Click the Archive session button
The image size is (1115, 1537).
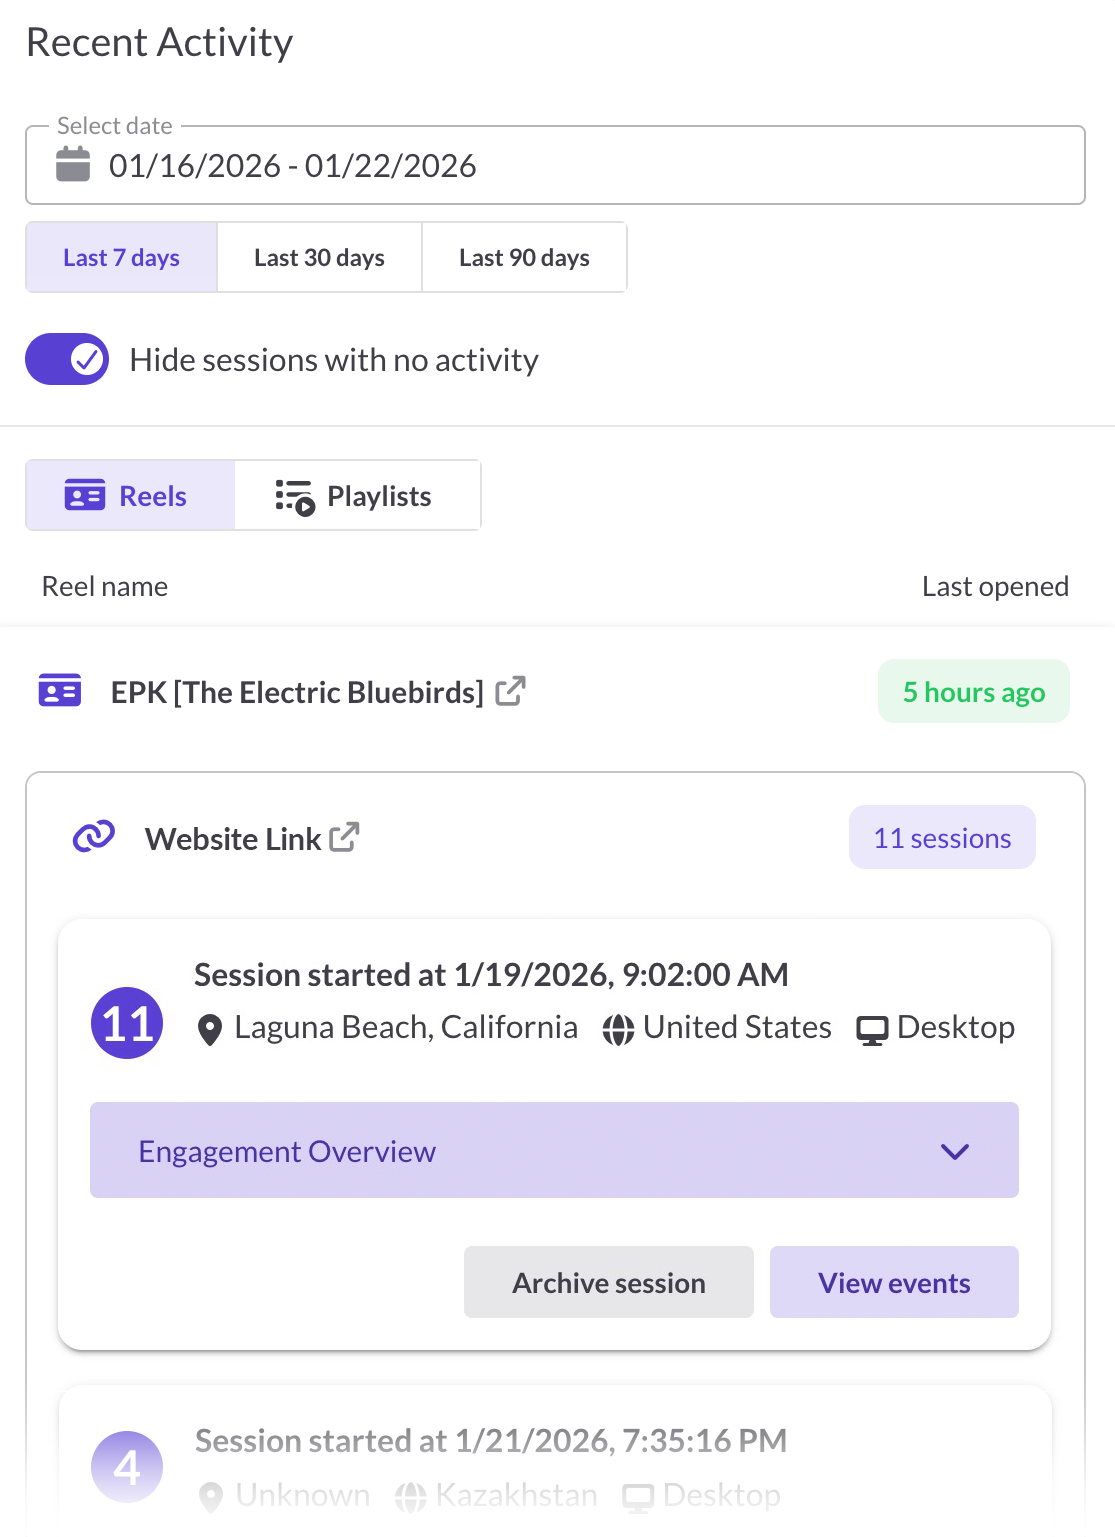point(609,1282)
